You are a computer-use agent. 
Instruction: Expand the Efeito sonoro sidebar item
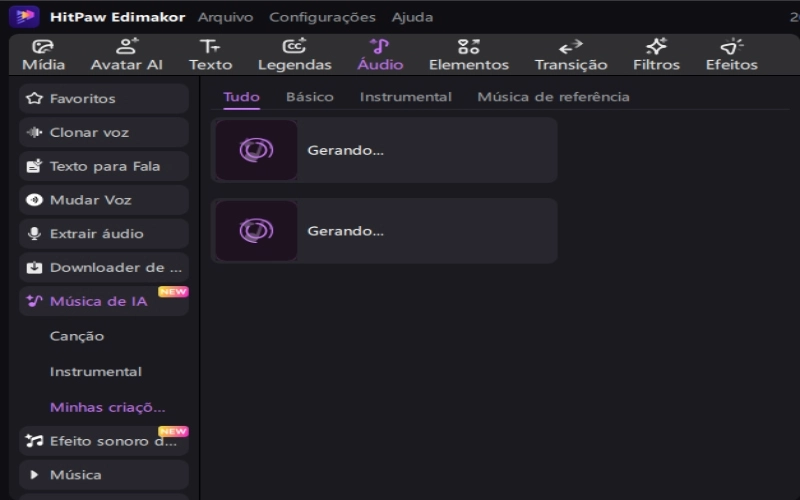[103, 441]
